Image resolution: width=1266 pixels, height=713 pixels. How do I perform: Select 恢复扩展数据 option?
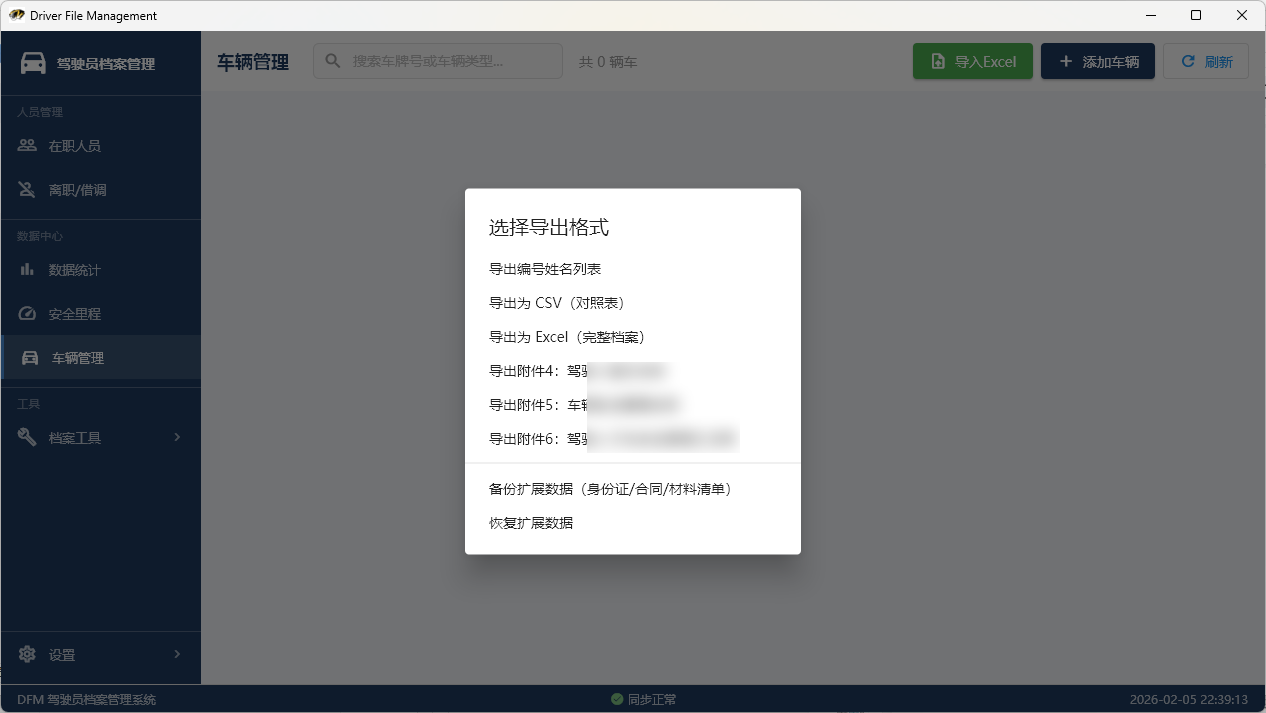tap(531, 523)
